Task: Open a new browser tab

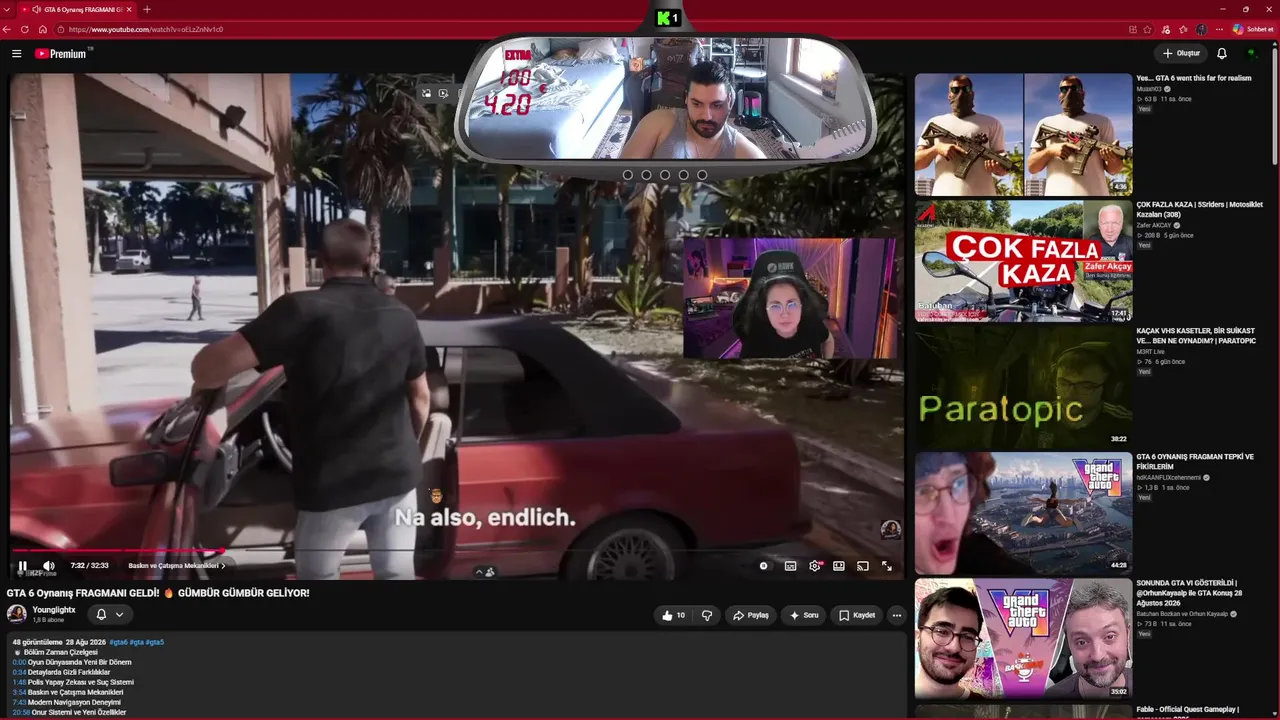Action: [147, 9]
